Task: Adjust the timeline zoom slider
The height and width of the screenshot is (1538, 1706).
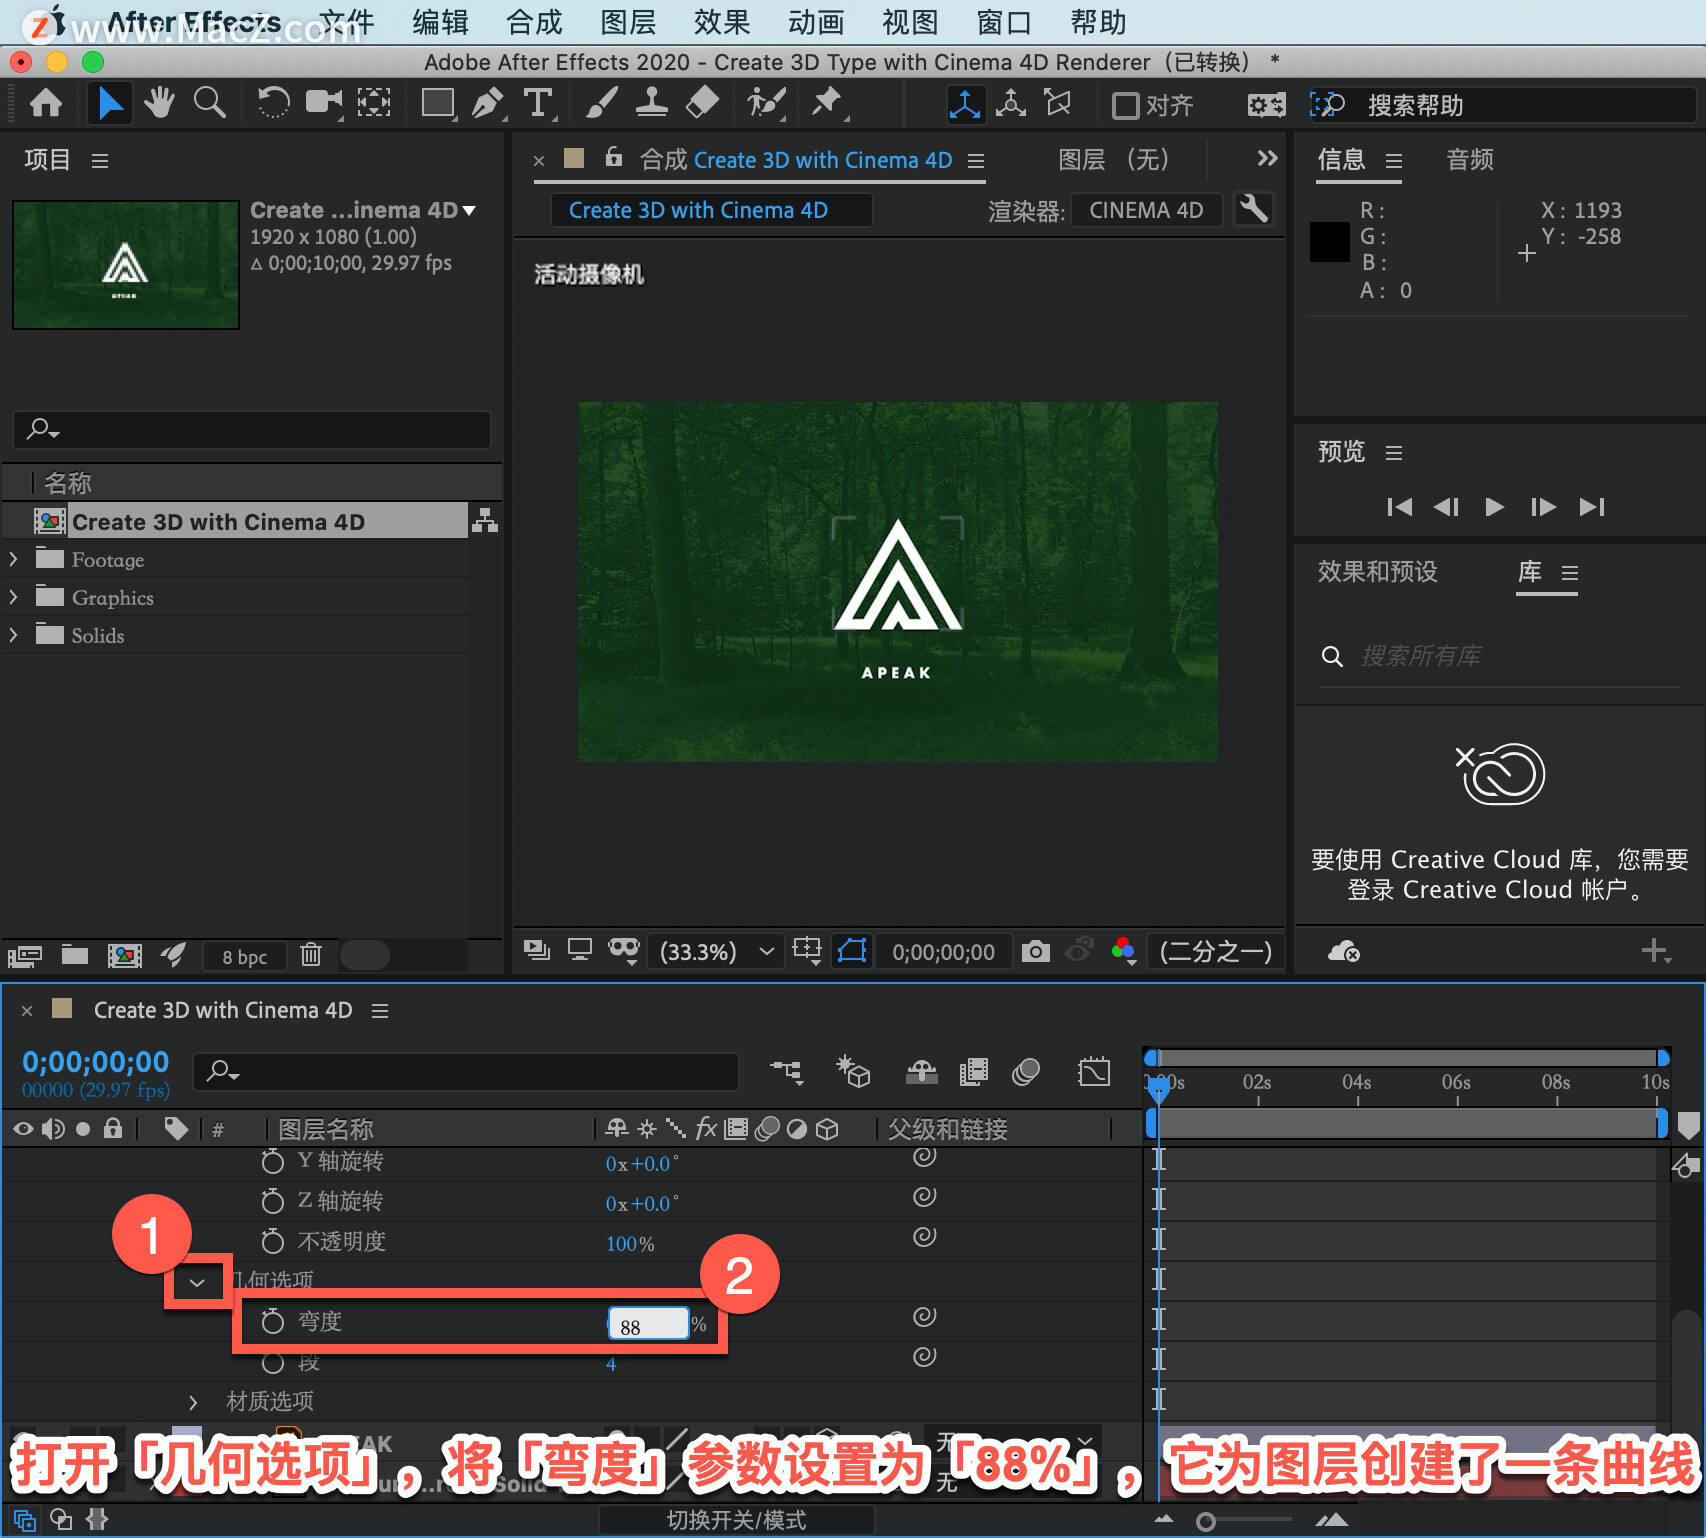Action: (x=1205, y=1521)
